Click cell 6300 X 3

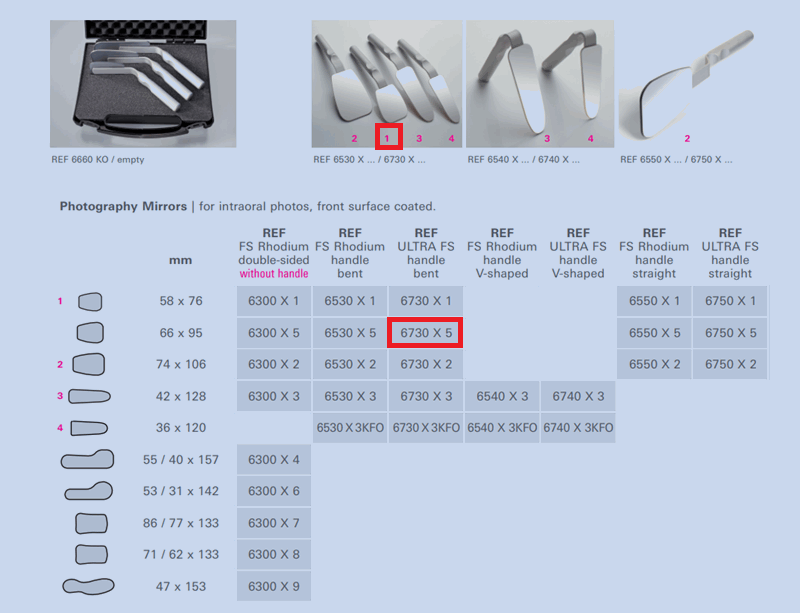pyautogui.click(x=274, y=396)
